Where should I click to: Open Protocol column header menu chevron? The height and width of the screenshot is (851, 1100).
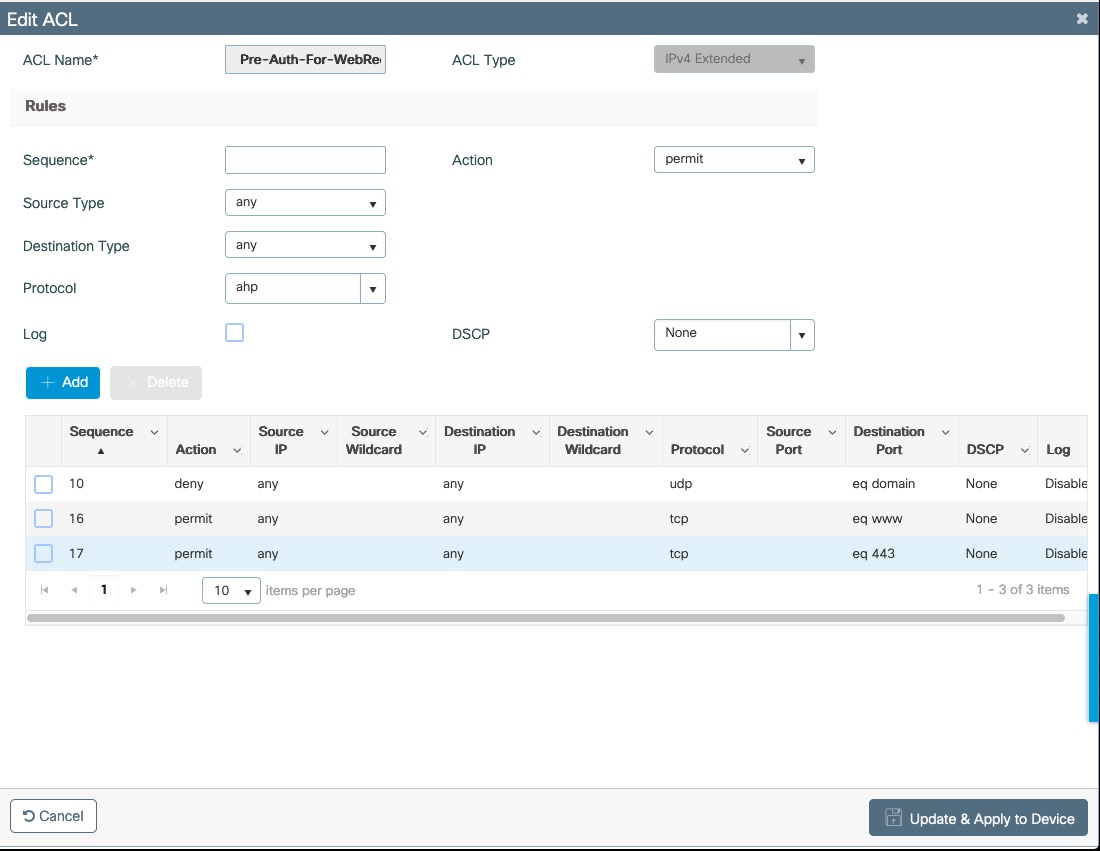click(745, 451)
